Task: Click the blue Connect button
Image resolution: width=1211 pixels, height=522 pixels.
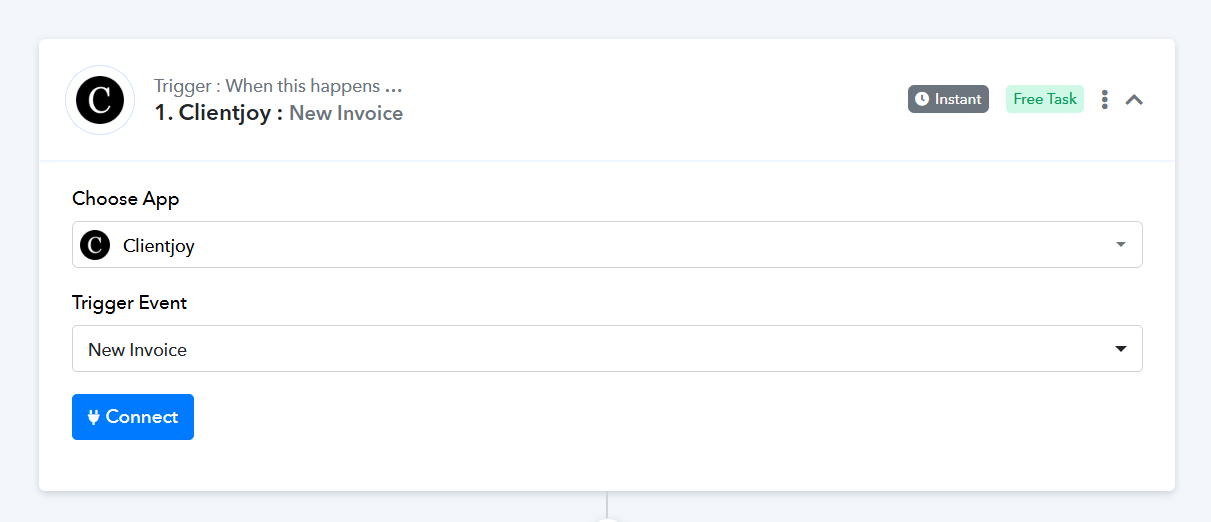Action: click(x=133, y=417)
